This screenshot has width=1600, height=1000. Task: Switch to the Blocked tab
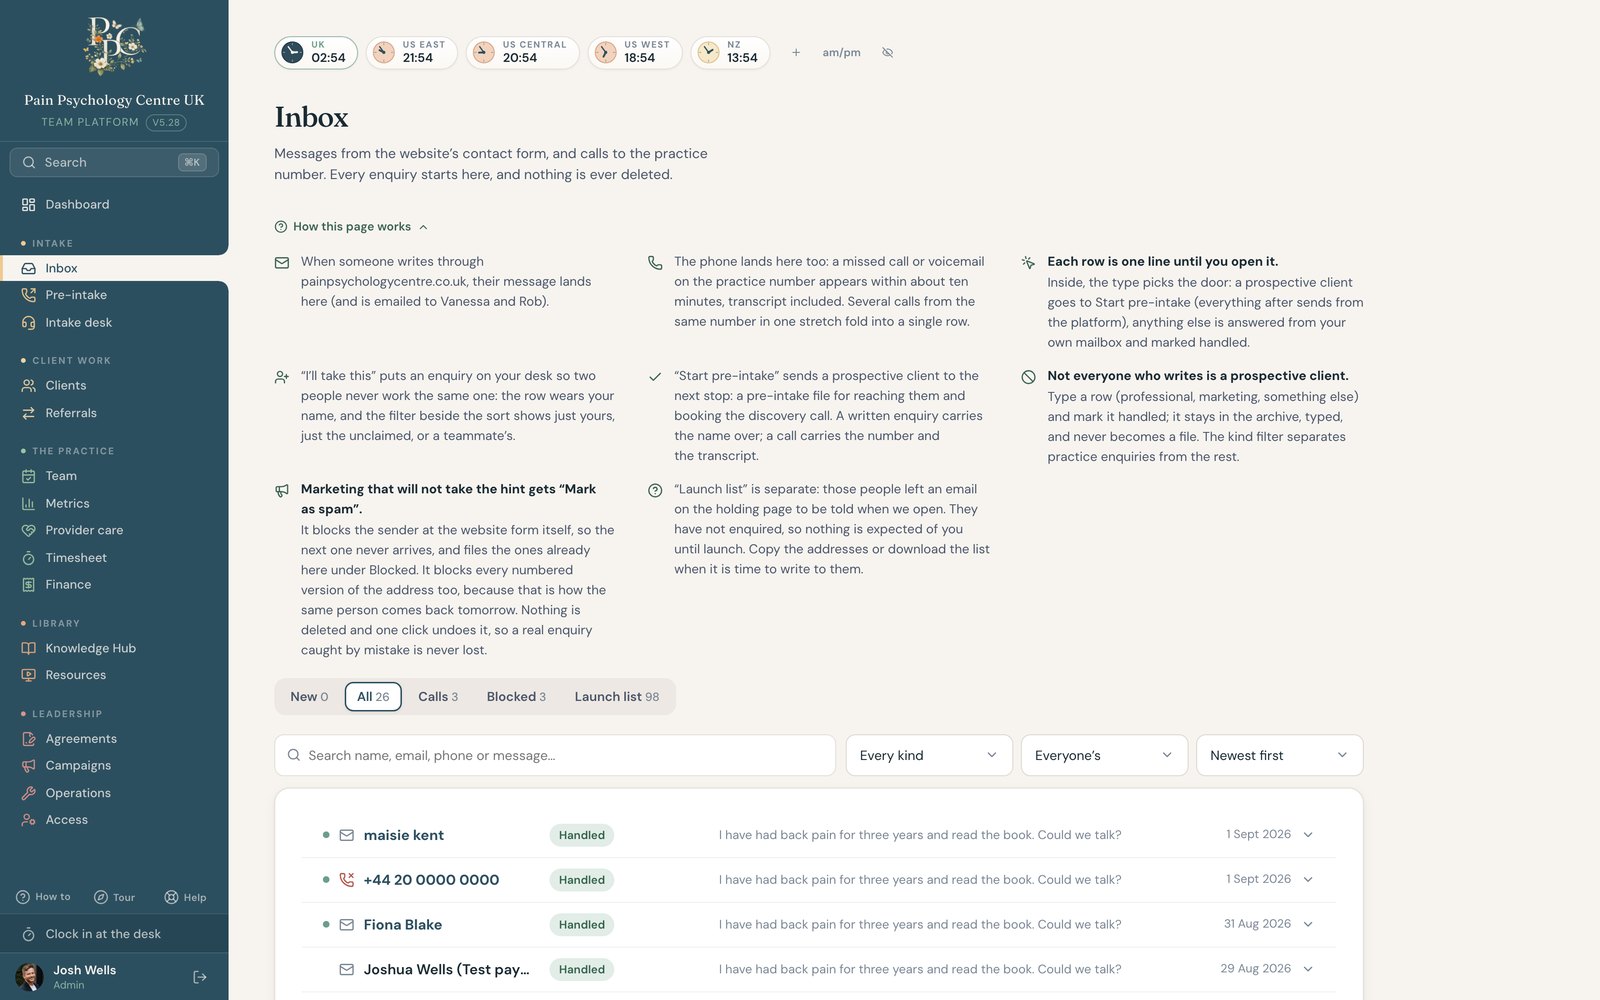click(x=516, y=697)
